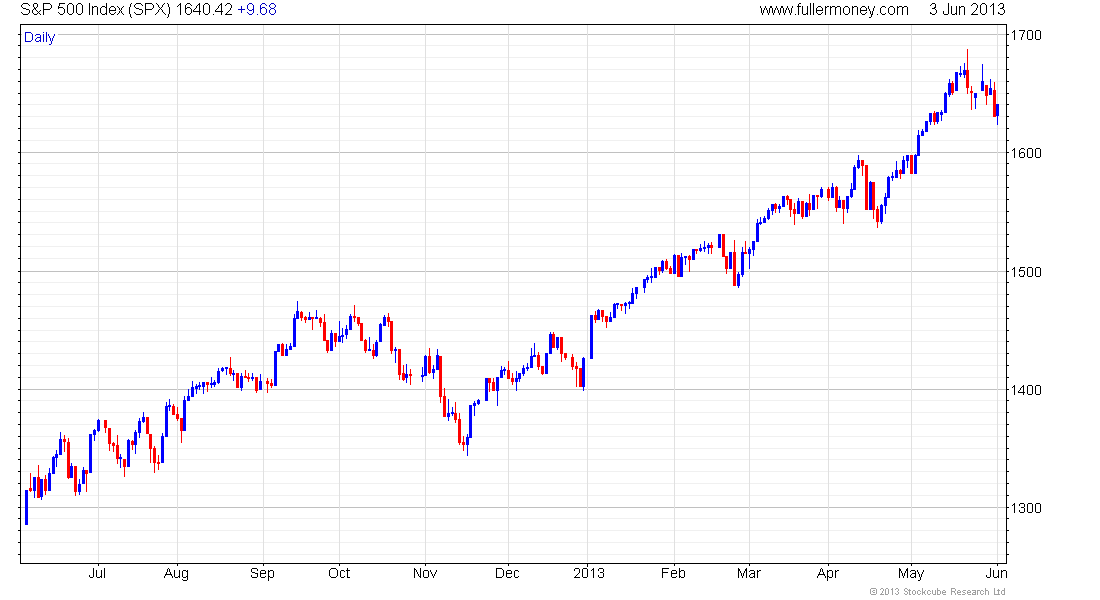Screen dimensions: 1100x600
Task: Click the Mar month axis label
Action: [x=749, y=573]
